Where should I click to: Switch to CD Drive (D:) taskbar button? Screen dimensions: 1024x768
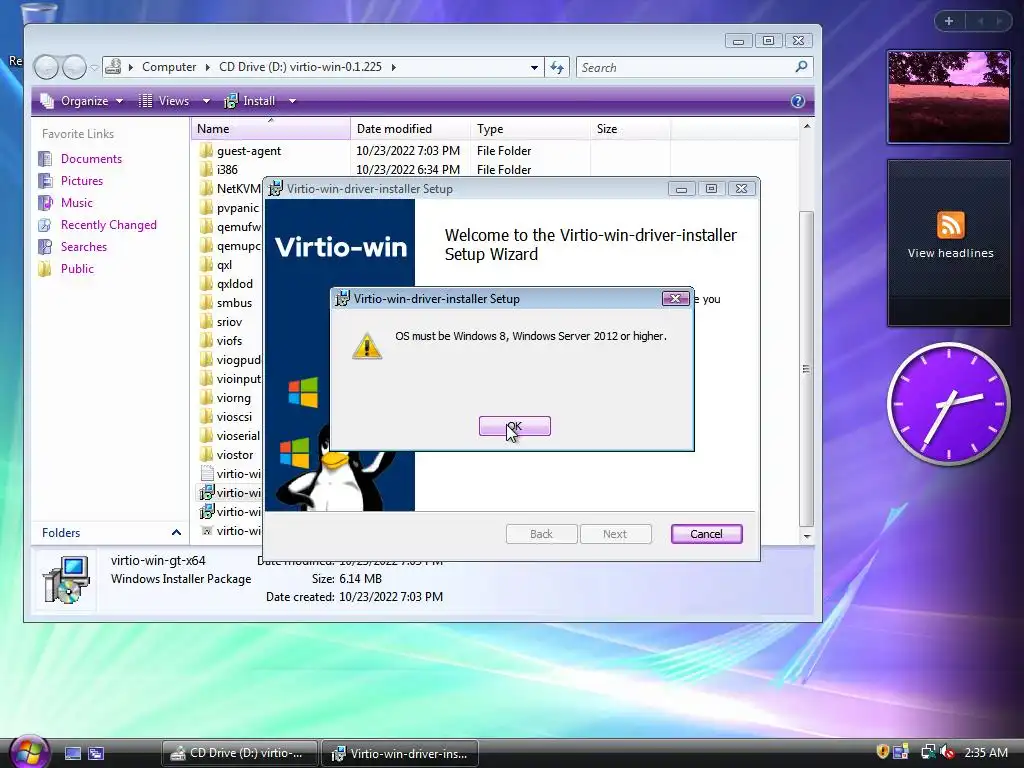[x=240, y=753]
